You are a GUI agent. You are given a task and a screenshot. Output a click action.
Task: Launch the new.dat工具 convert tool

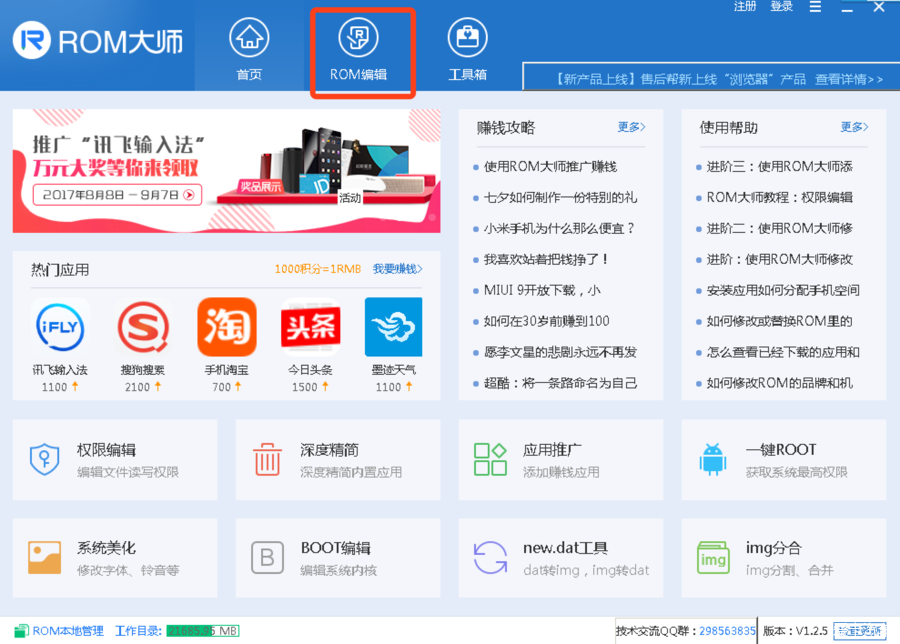(x=561, y=558)
